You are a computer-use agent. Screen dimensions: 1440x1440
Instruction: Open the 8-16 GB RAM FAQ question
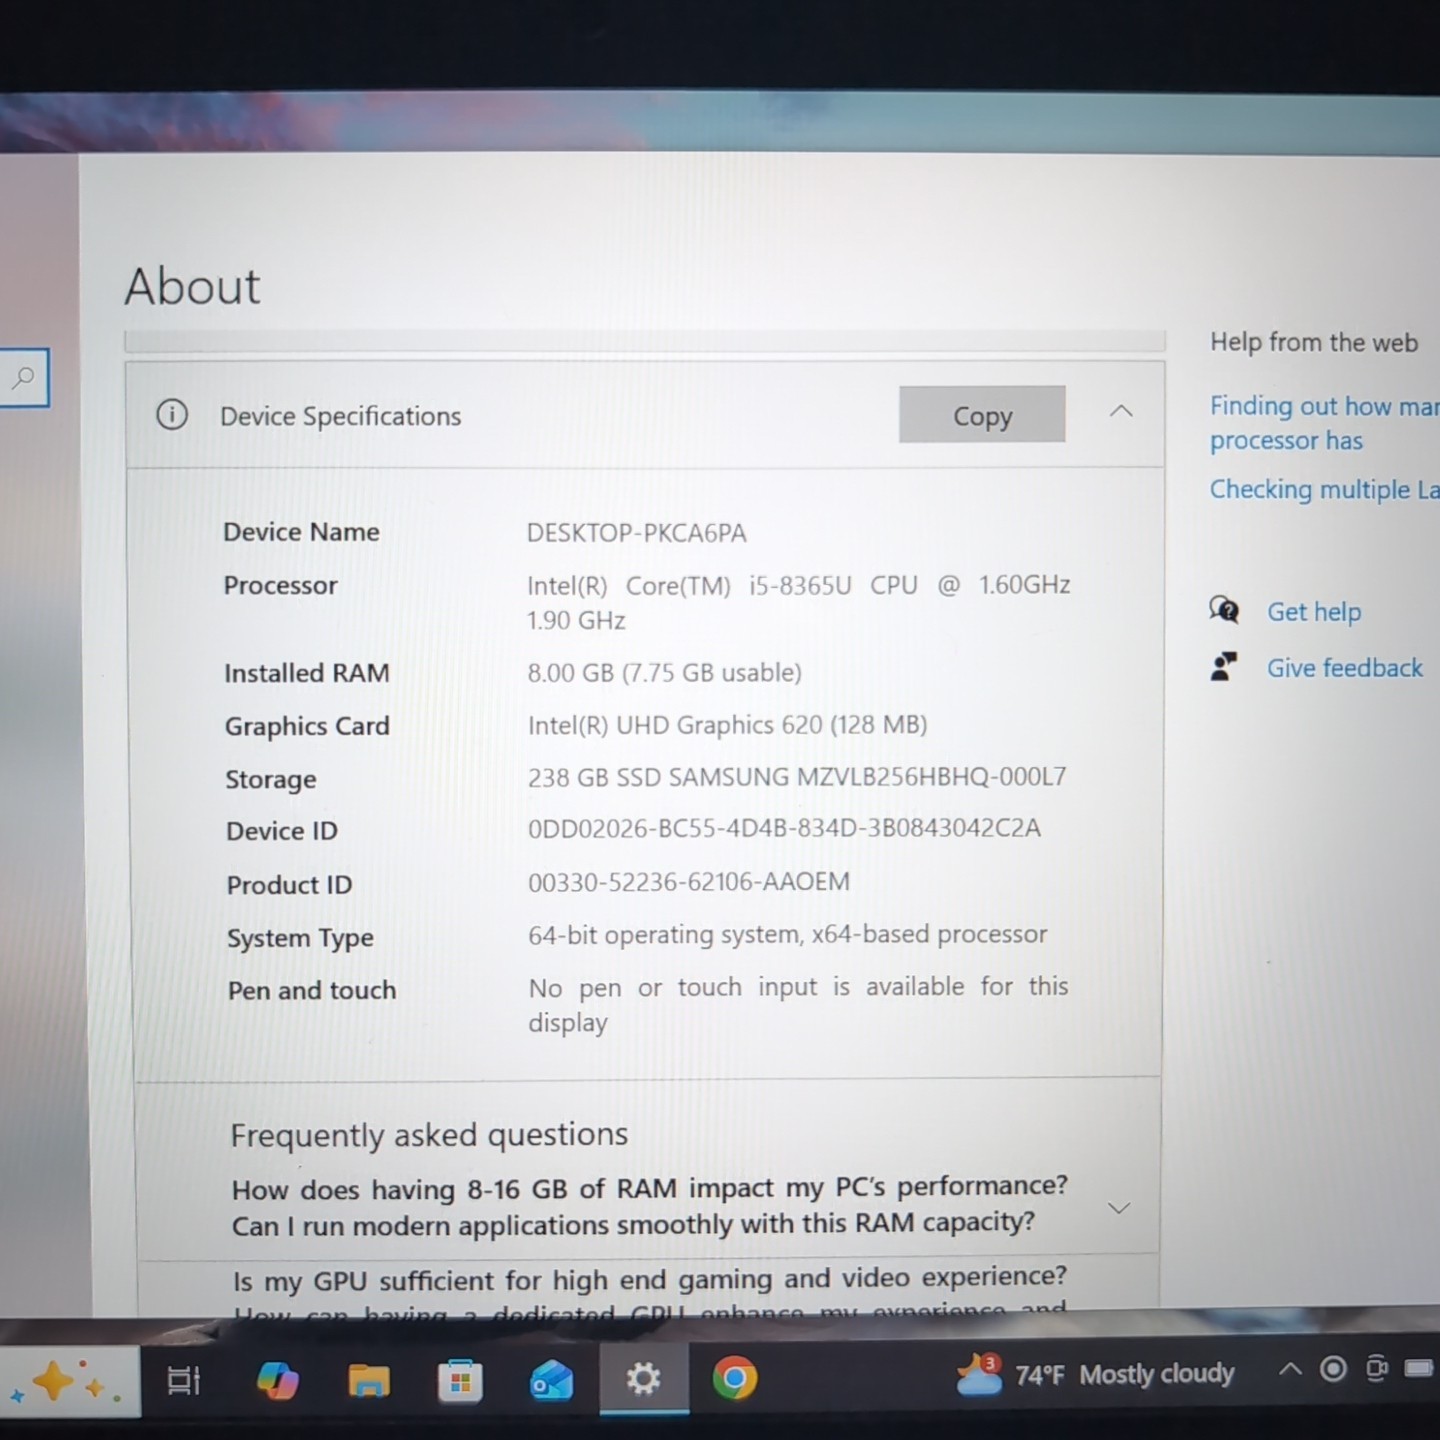point(649,1206)
